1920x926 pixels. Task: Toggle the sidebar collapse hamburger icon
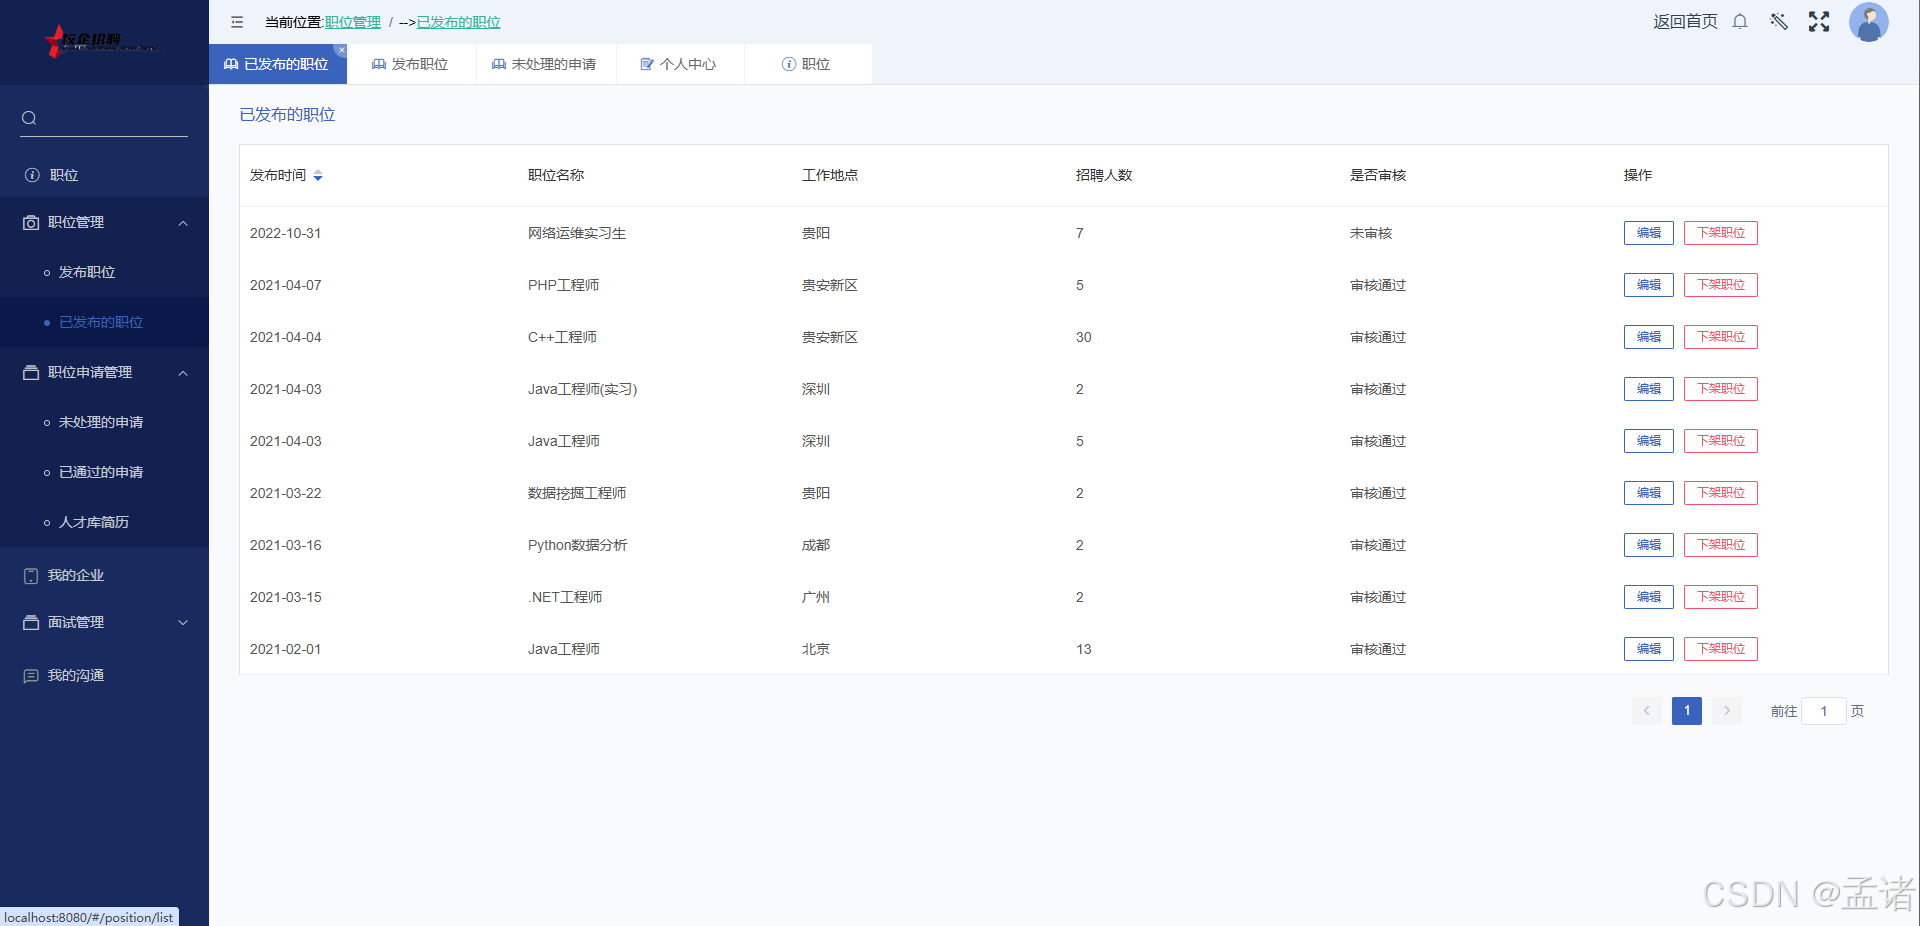point(237,22)
